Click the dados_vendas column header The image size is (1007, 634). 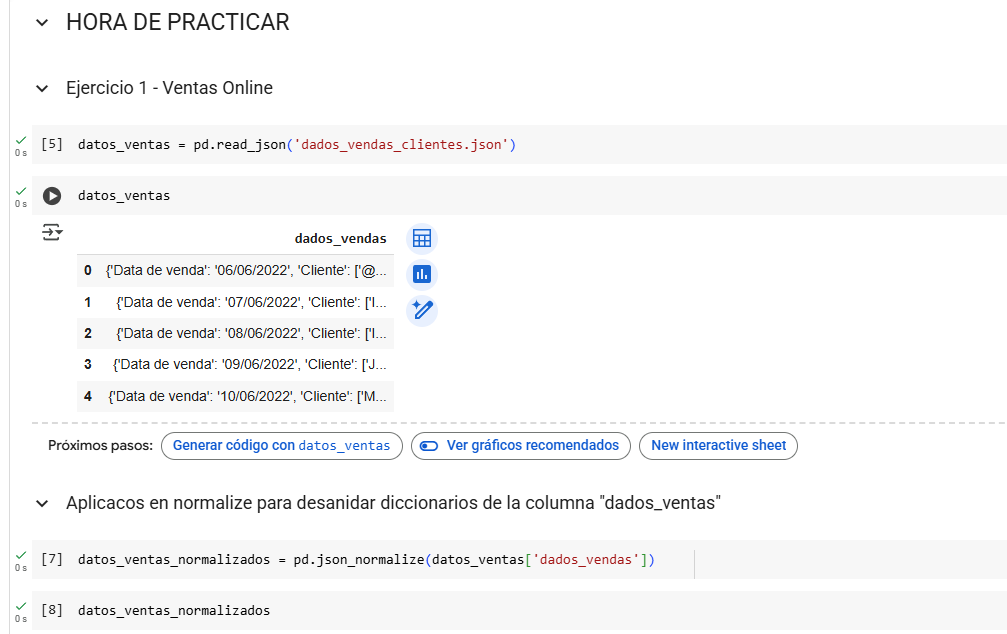(x=340, y=238)
